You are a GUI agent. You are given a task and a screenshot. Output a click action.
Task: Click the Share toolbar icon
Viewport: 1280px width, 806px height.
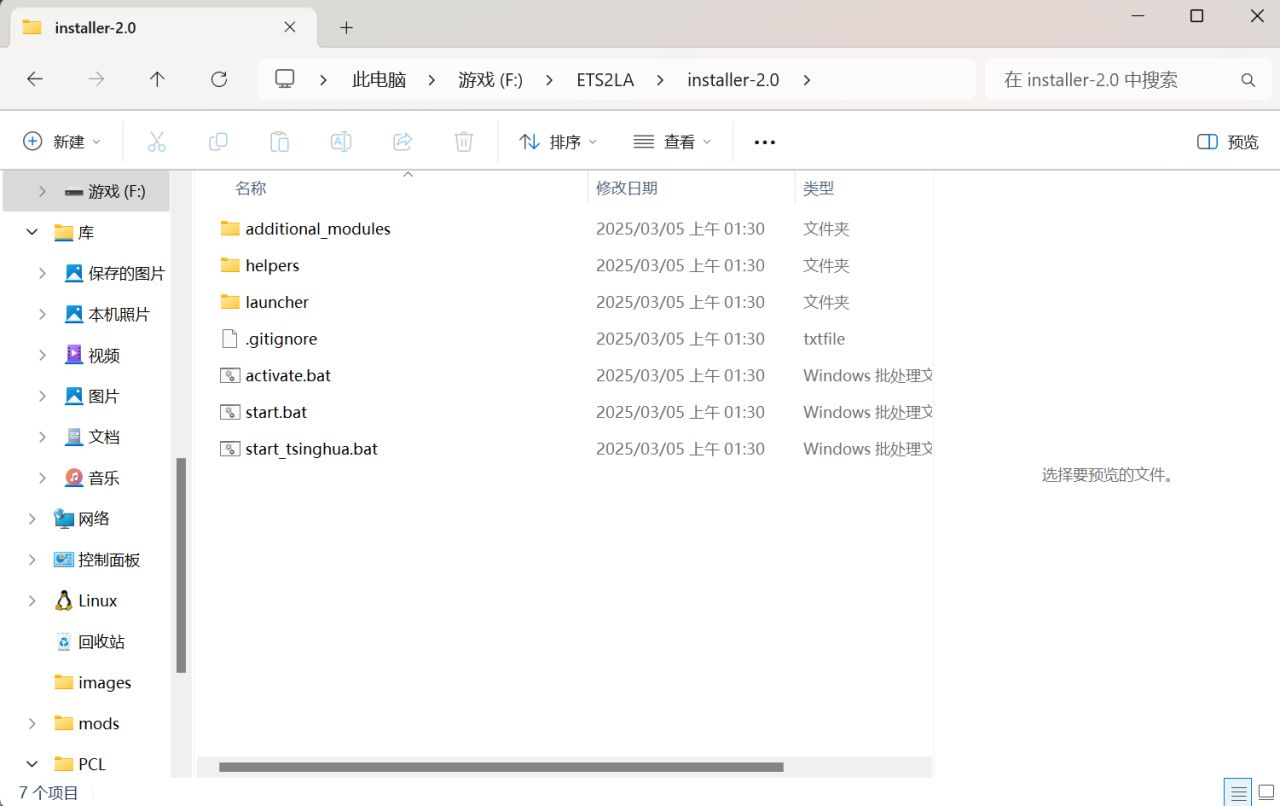coord(402,142)
